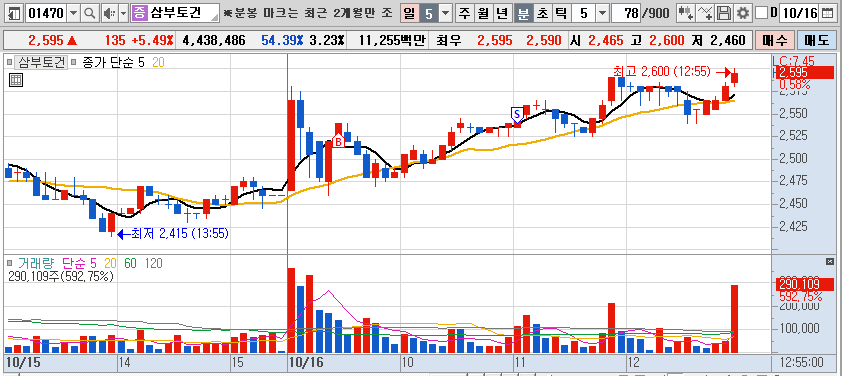Viewport: 842px width, 376px height.
Task: Expand the interval dropdown after the 틱 button
Action: click(603, 13)
